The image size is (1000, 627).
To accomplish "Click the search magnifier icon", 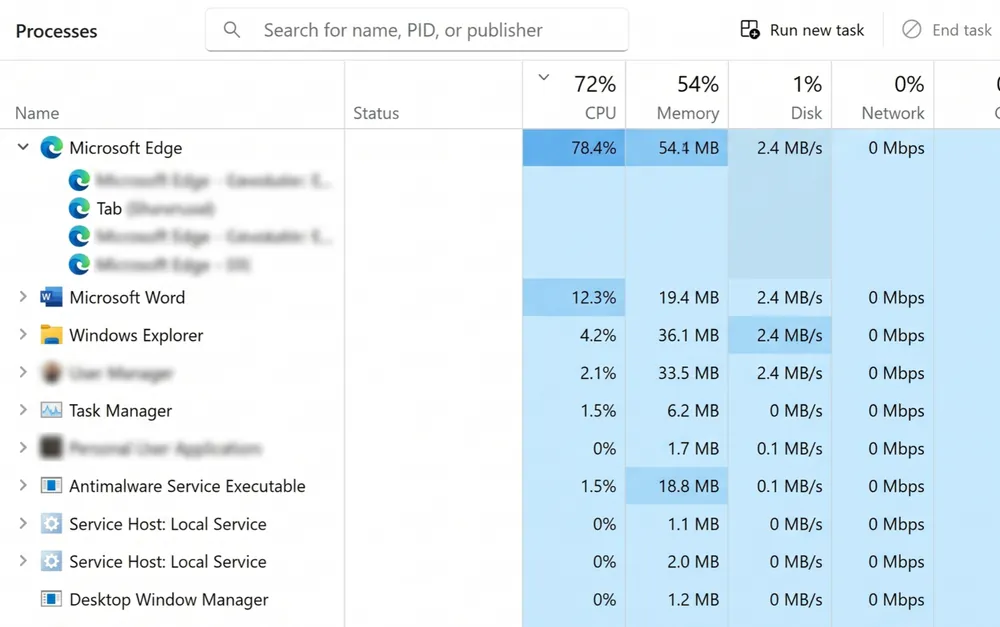I will pyautogui.click(x=232, y=29).
